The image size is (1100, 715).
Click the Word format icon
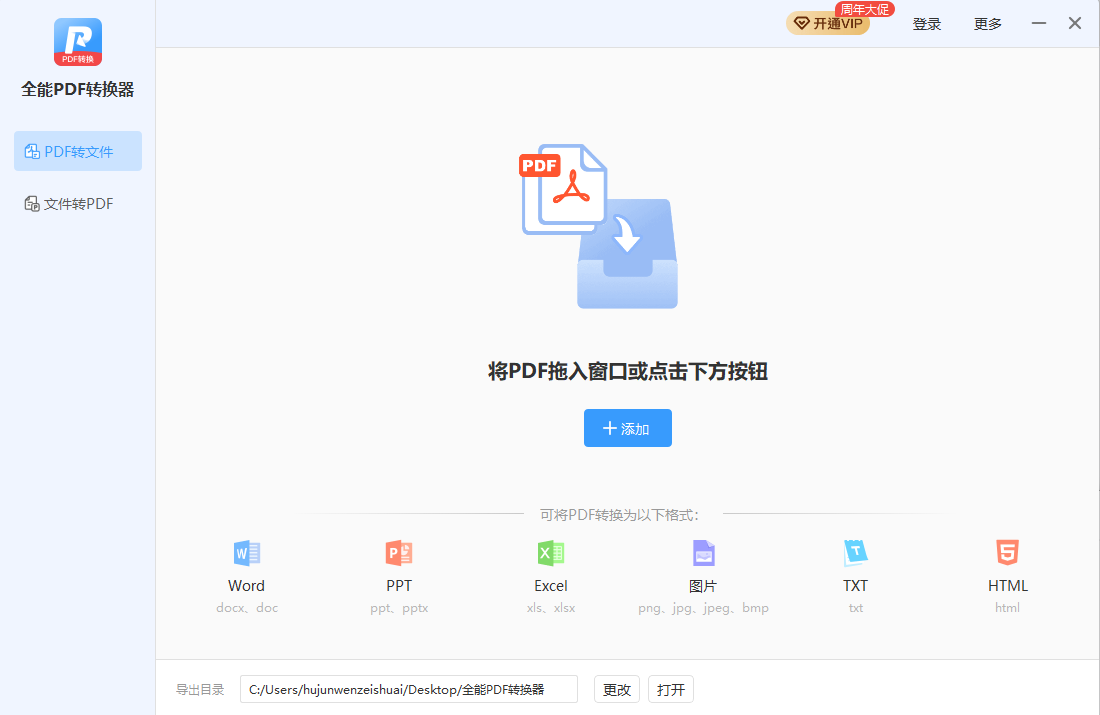246,553
